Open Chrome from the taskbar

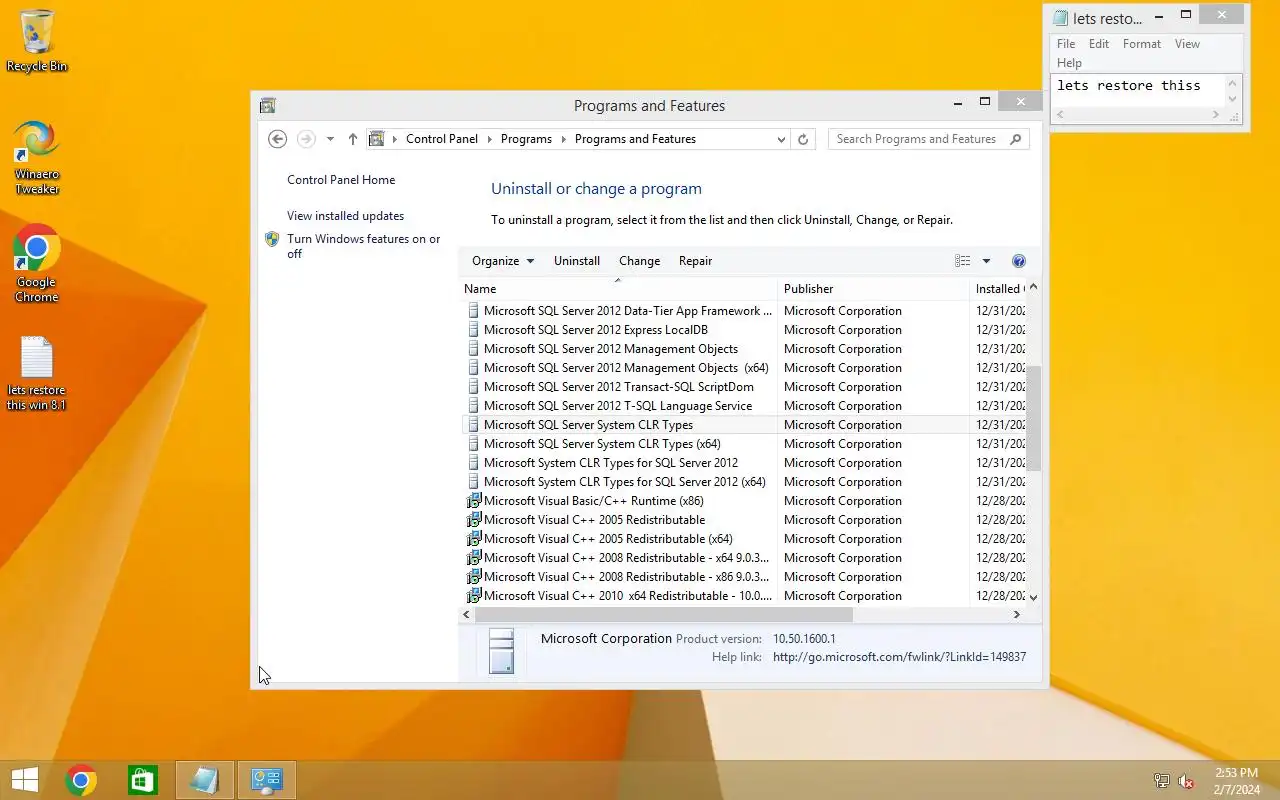[x=81, y=780]
